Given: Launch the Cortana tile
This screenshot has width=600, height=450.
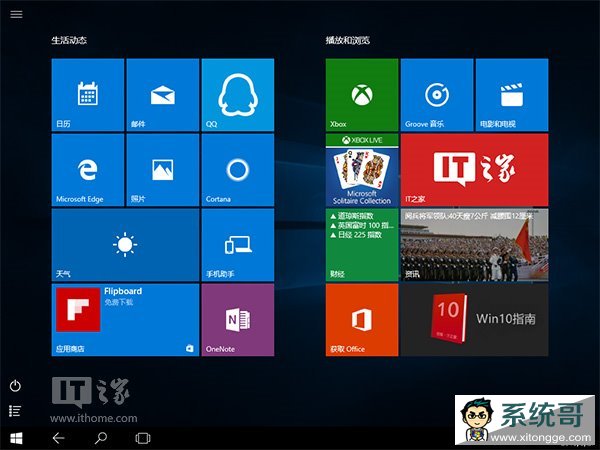Looking at the screenshot, I should click(x=238, y=170).
